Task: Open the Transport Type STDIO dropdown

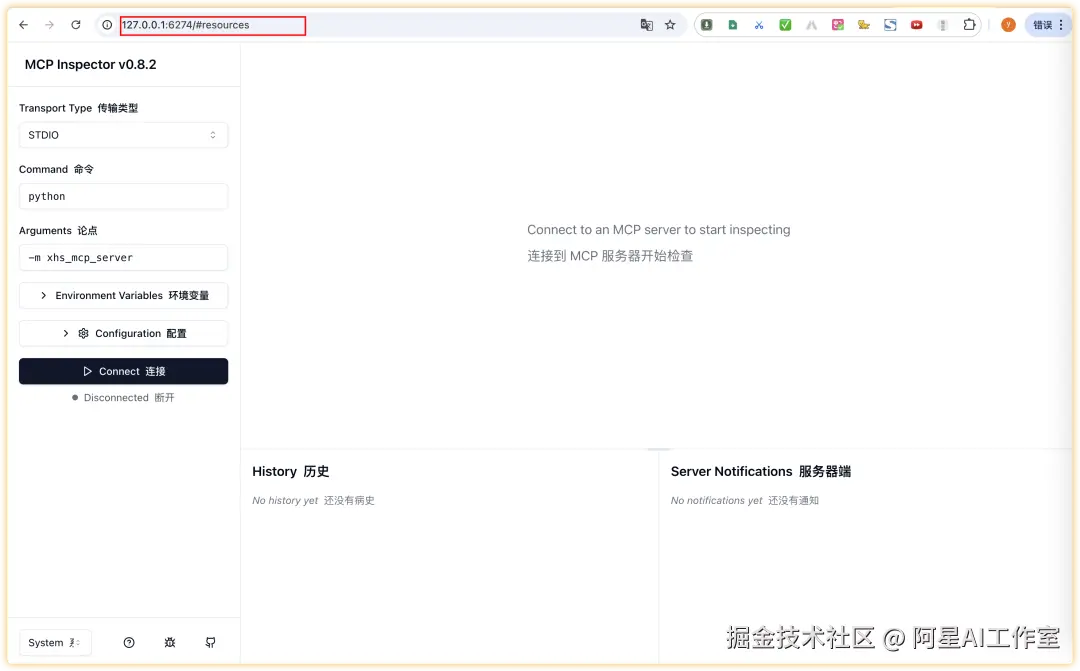Action: pyautogui.click(x=123, y=135)
